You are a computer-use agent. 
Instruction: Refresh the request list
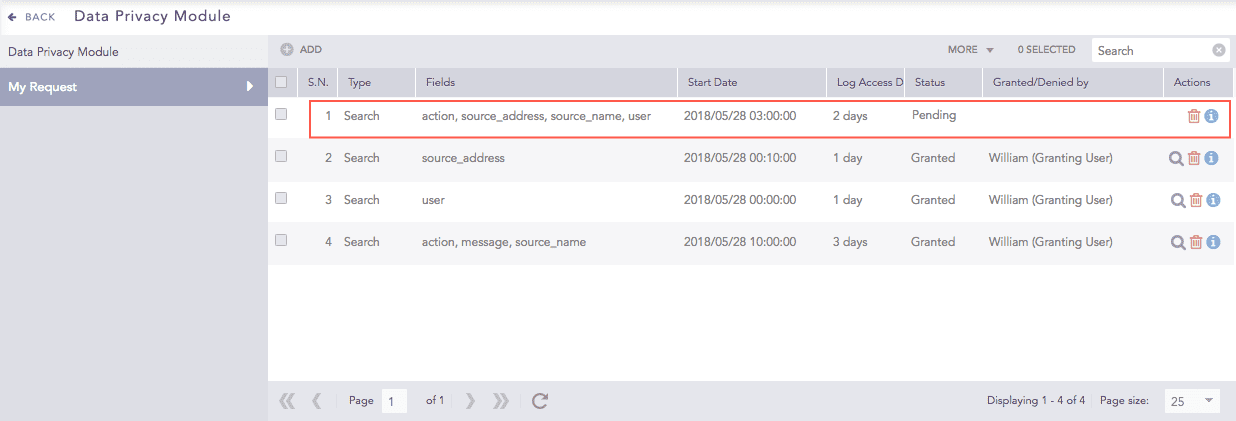point(540,401)
